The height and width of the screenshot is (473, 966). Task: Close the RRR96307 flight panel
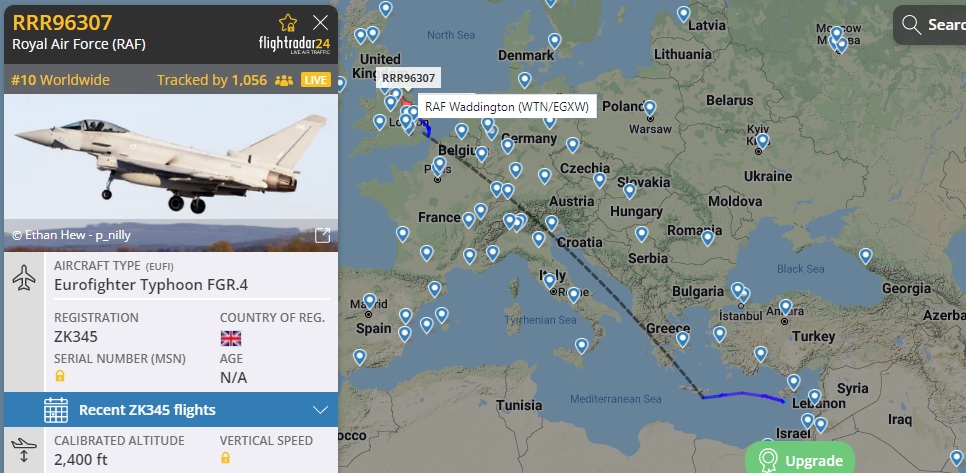coord(320,23)
